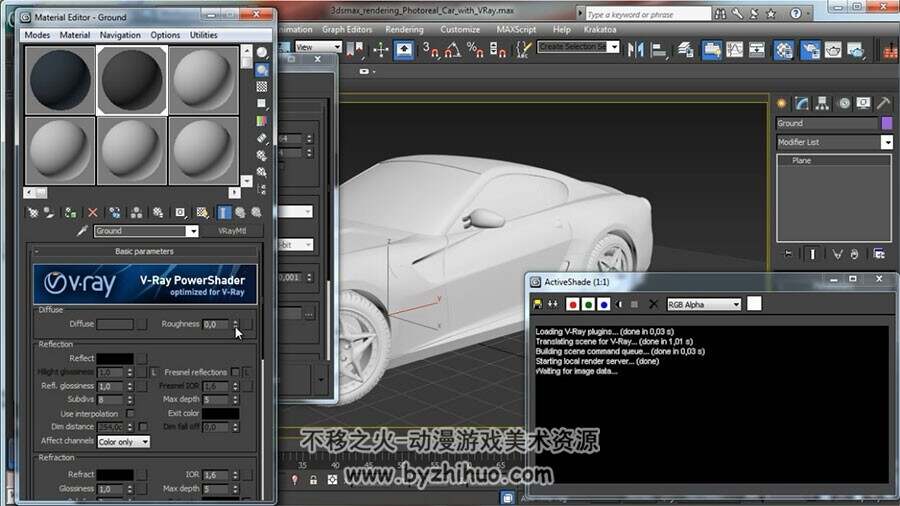Click the spinner snap toggle icon
The height and width of the screenshot is (506, 900).
click(498, 50)
